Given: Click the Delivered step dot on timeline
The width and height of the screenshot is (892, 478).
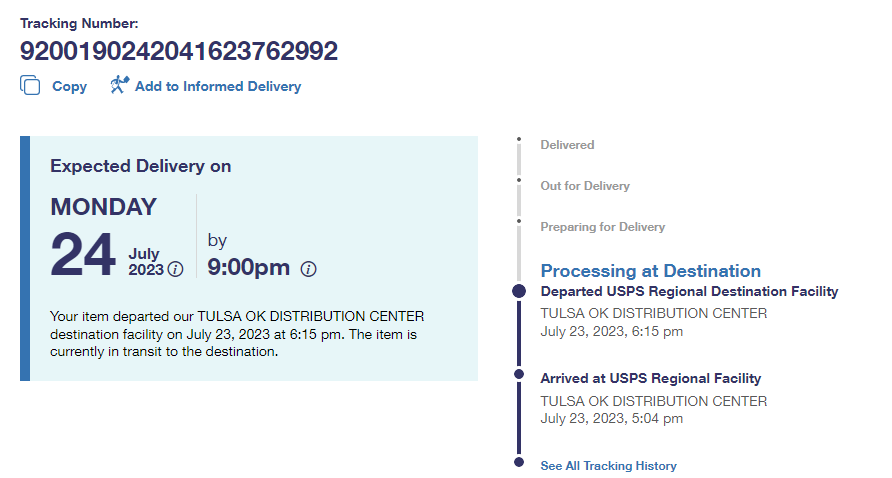Looking at the screenshot, I should (518, 140).
